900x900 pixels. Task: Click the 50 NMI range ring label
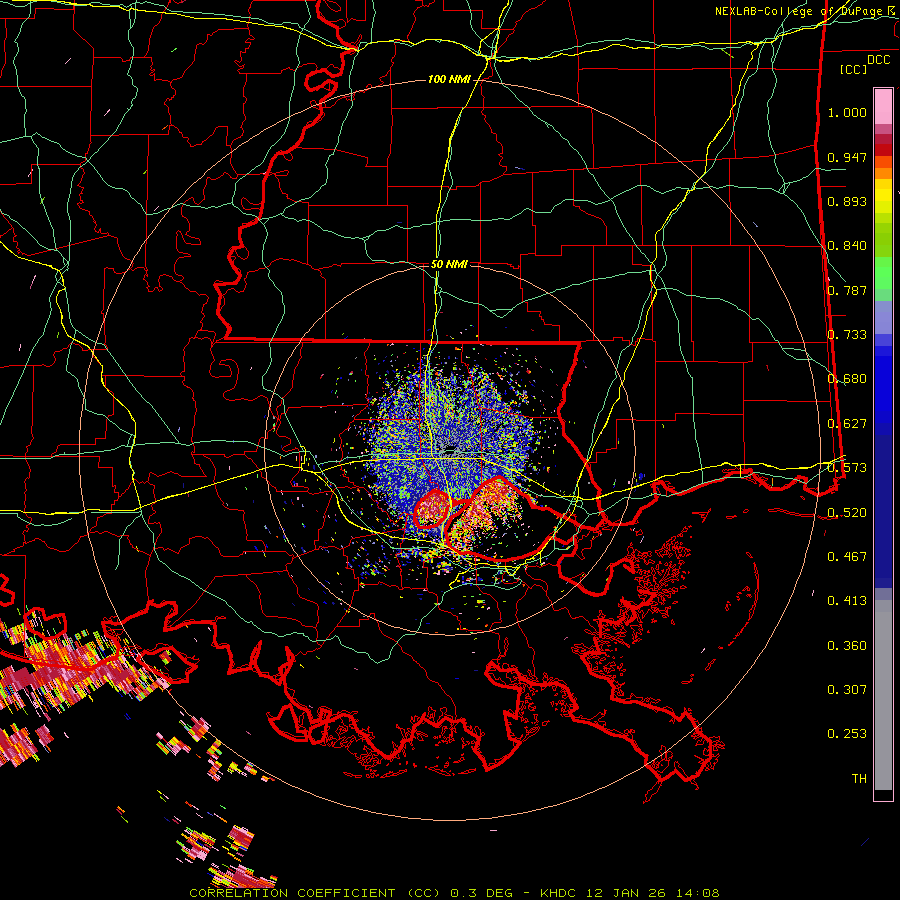[x=449, y=264]
